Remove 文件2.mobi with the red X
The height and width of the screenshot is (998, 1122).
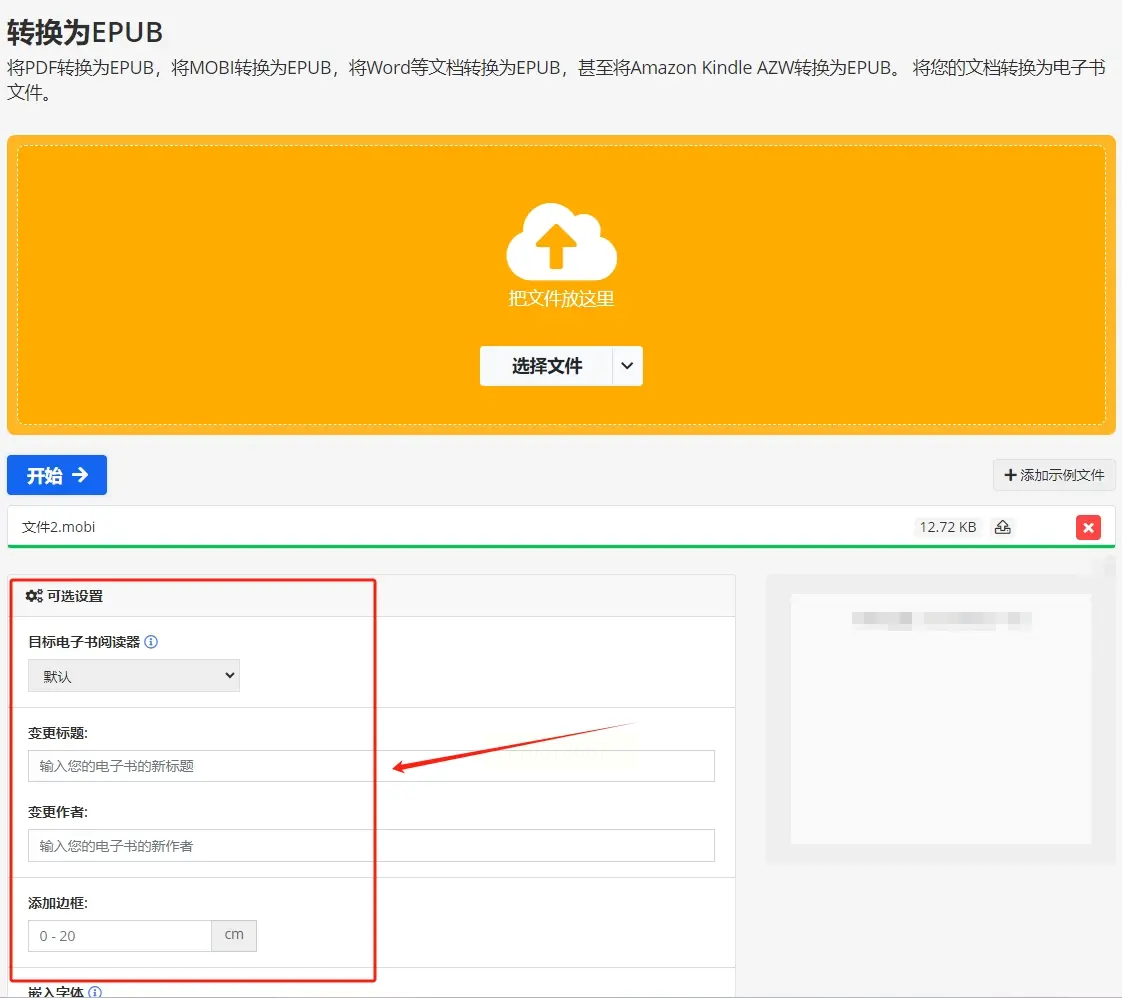tap(1088, 527)
